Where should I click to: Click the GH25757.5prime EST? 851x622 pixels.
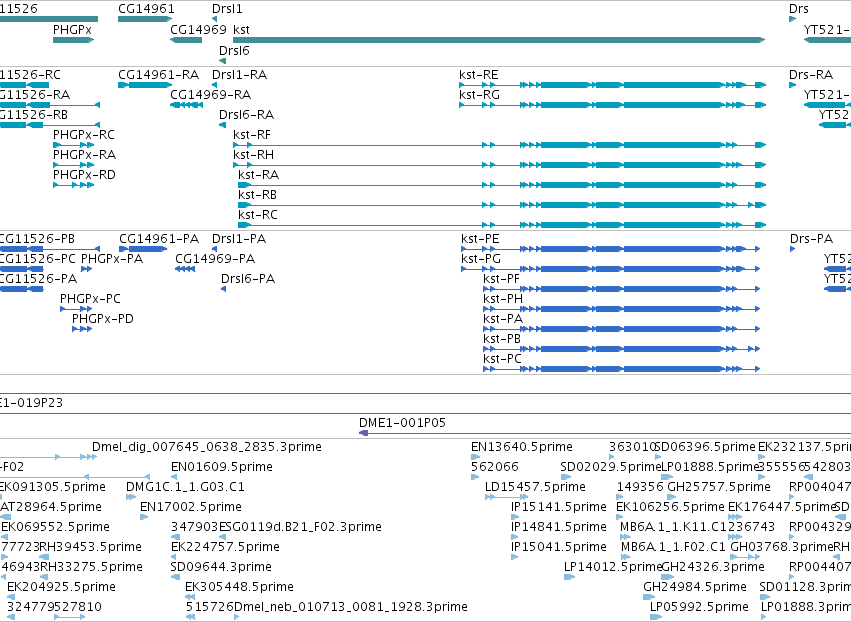click(672, 497)
